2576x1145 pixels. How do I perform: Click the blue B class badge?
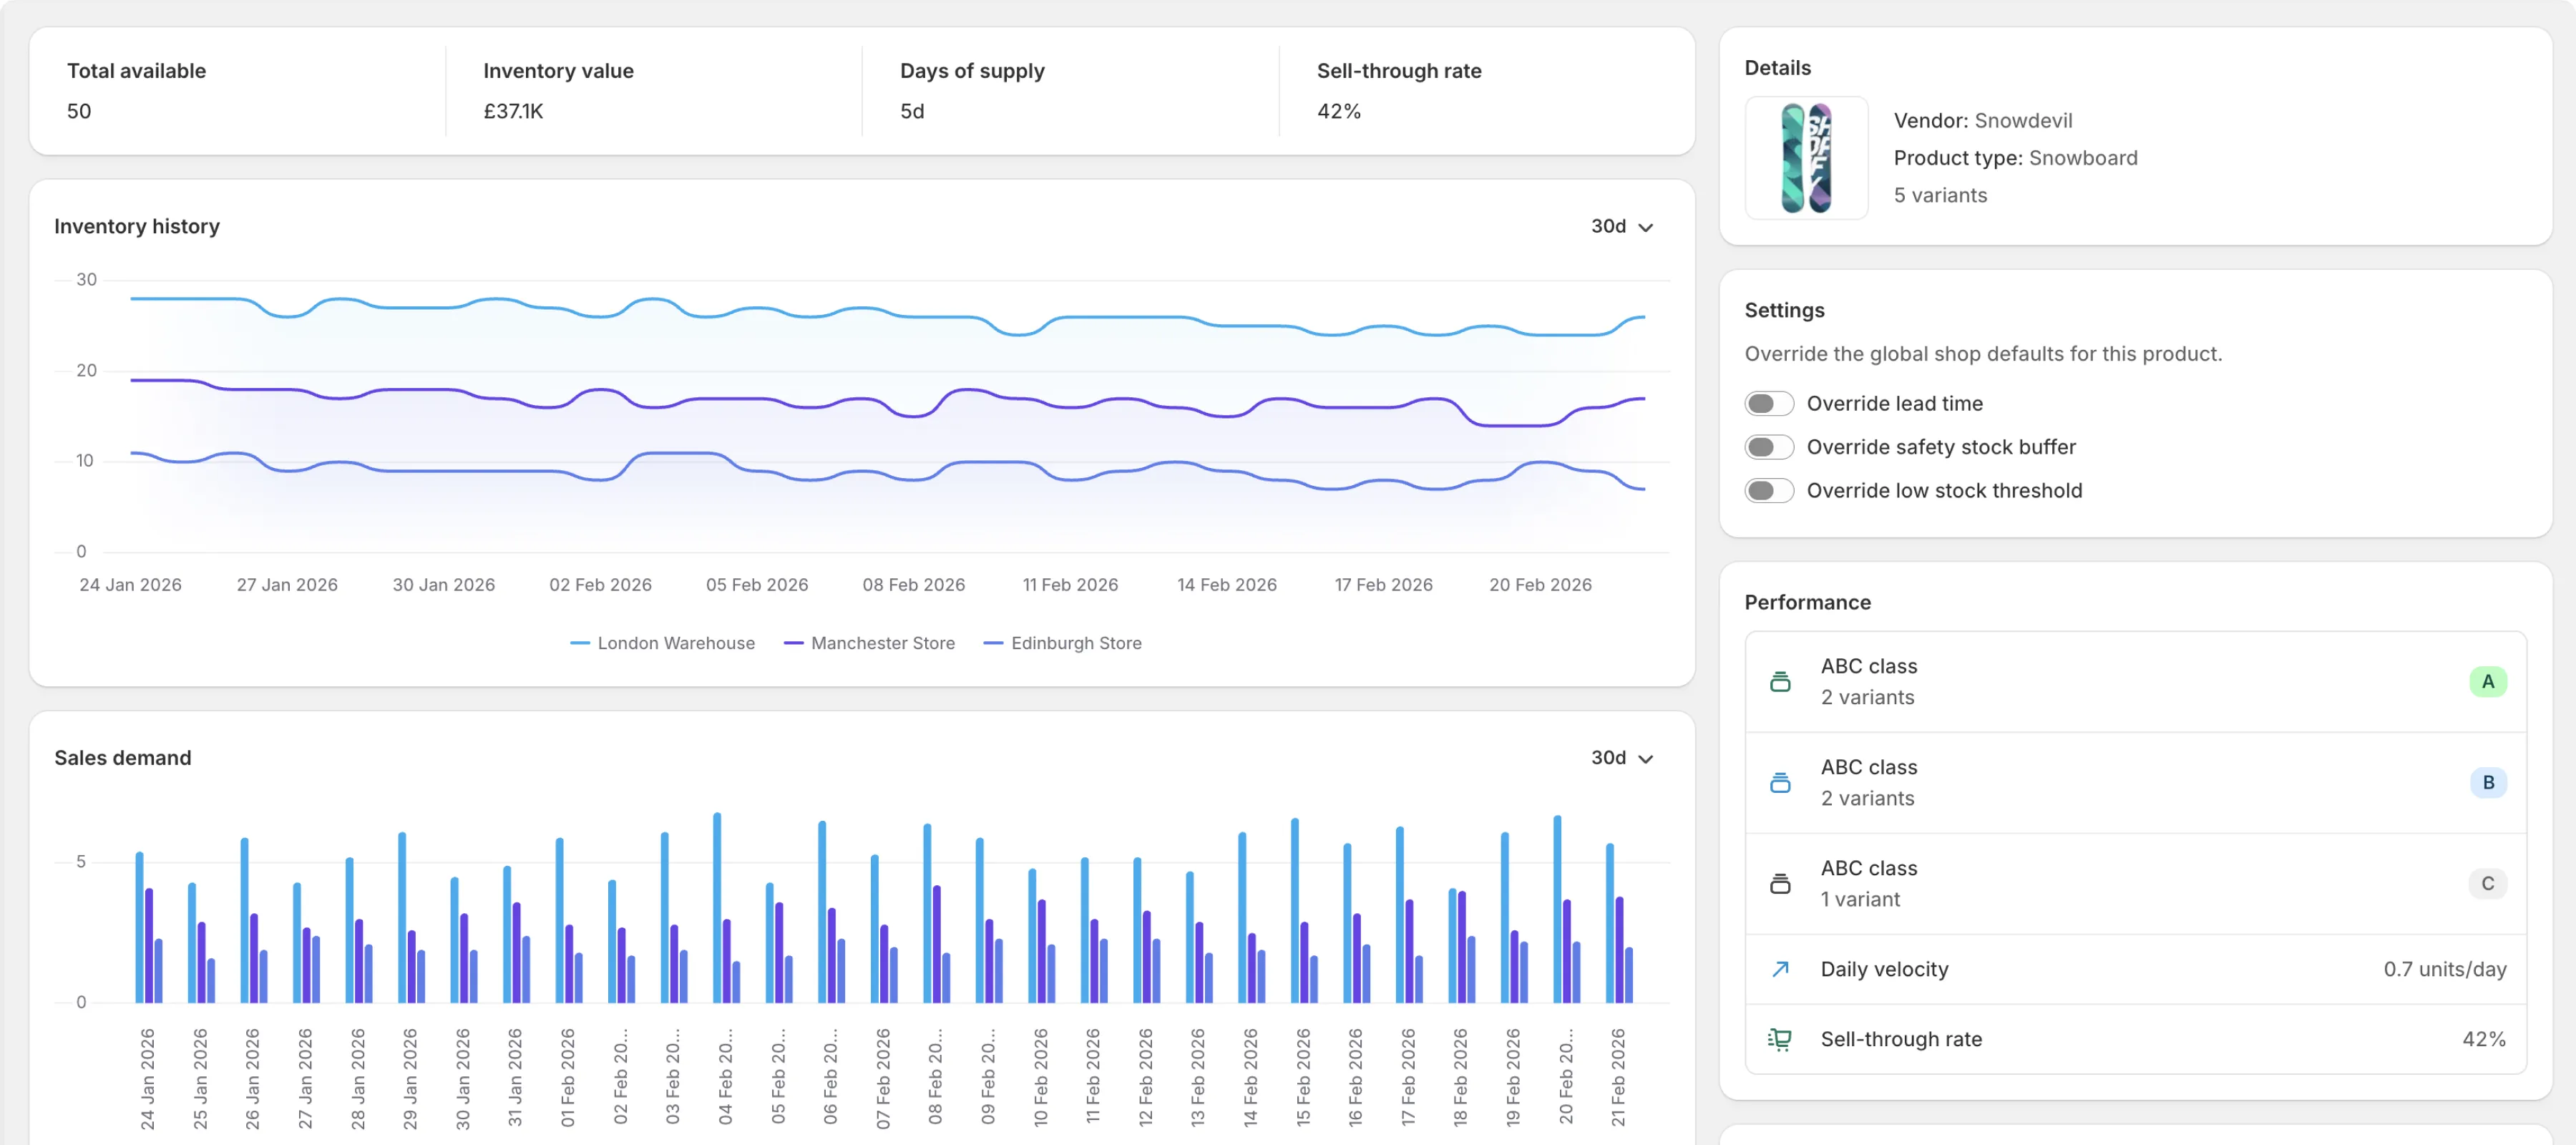pyautogui.click(x=2489, y=782)
